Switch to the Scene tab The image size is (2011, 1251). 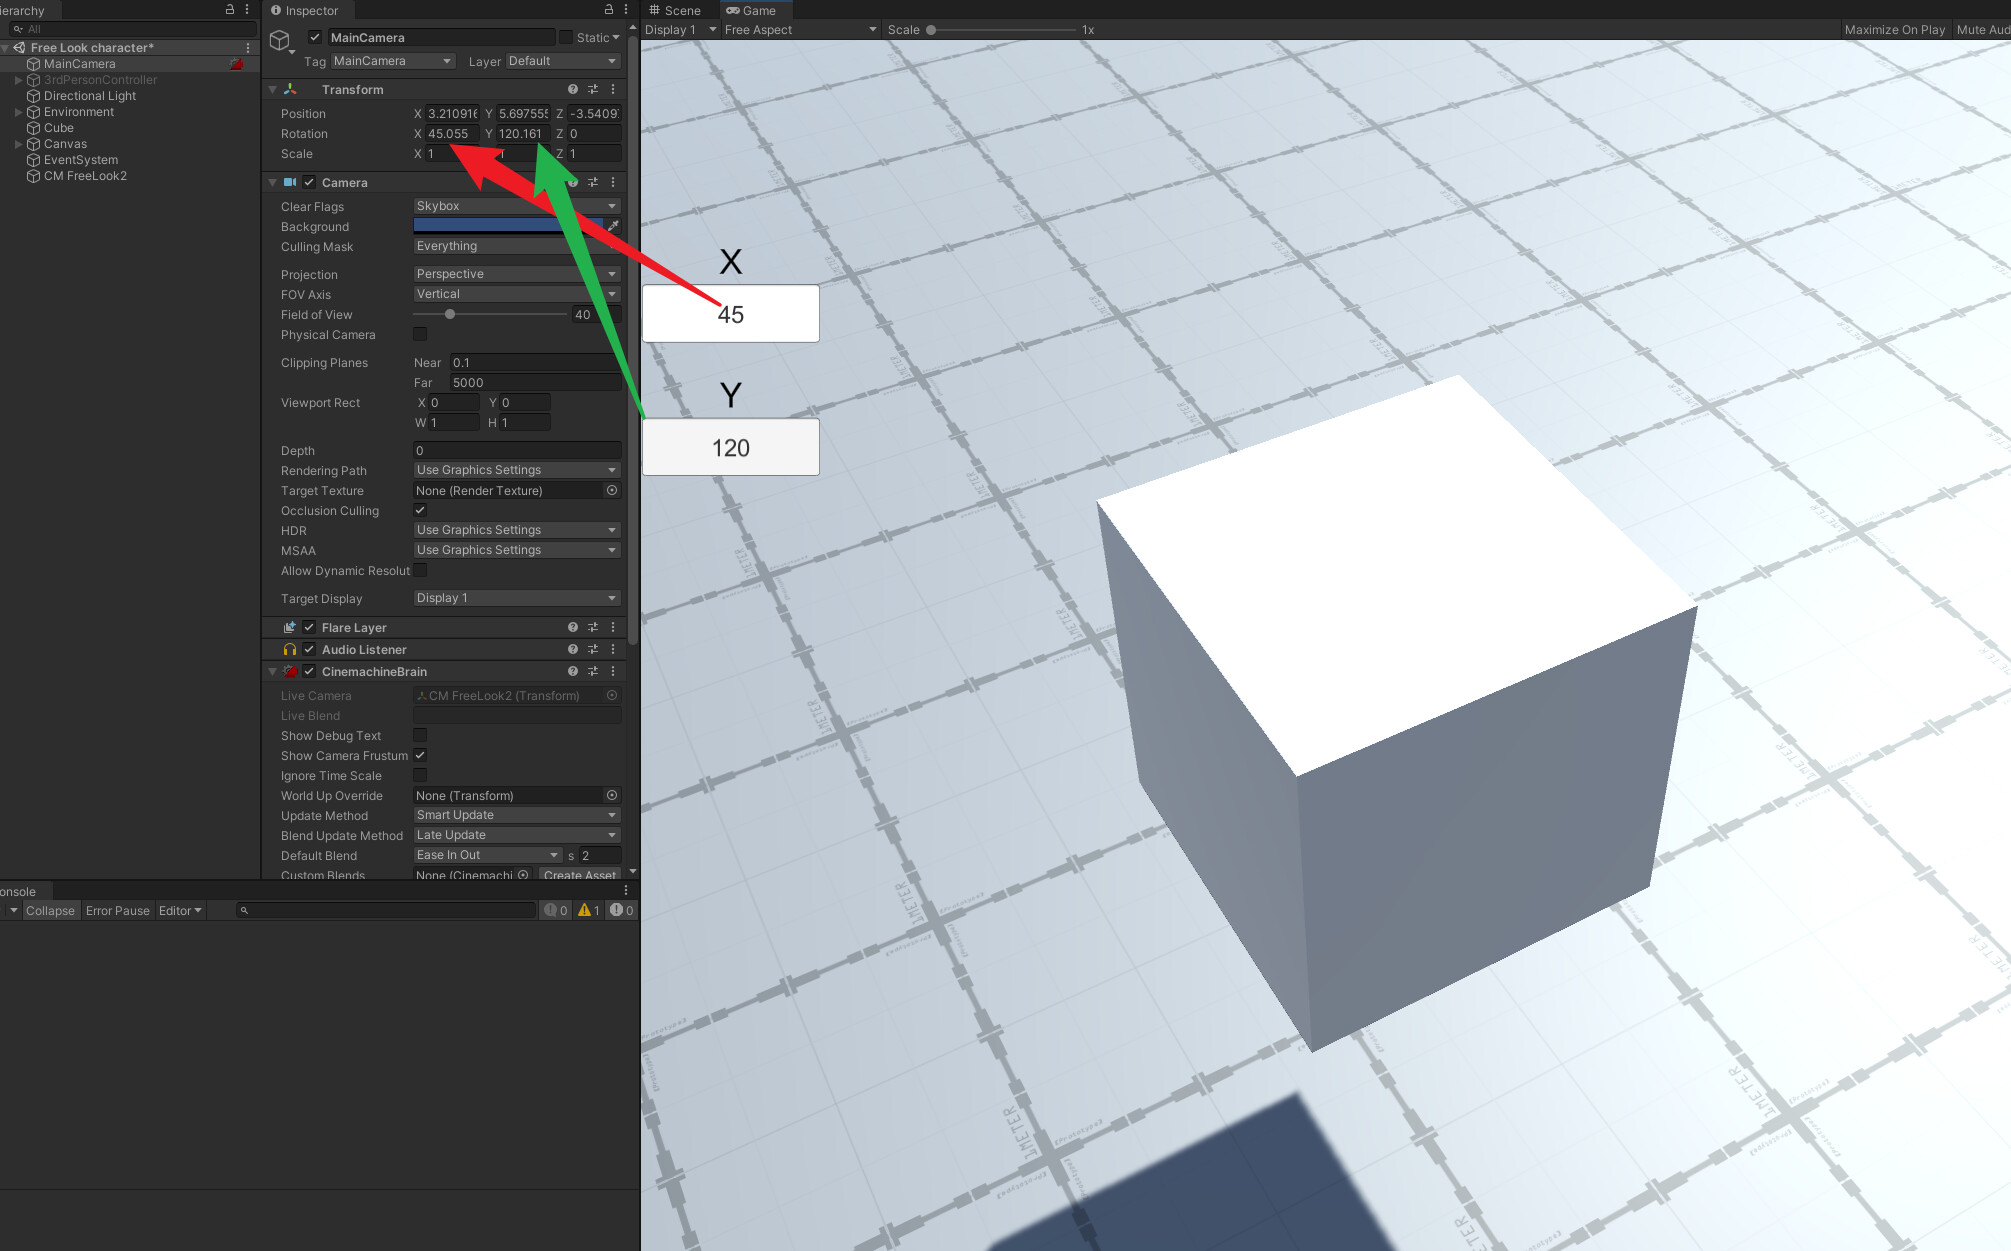coord(676,10)
